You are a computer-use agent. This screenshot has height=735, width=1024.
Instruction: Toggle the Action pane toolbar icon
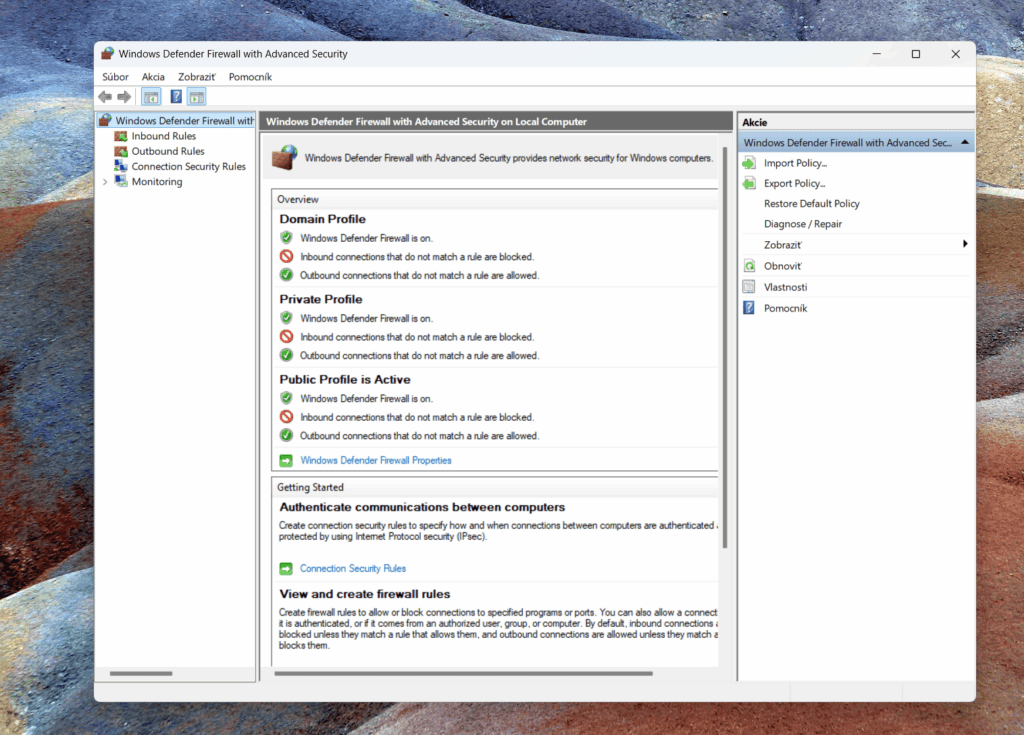197,97
